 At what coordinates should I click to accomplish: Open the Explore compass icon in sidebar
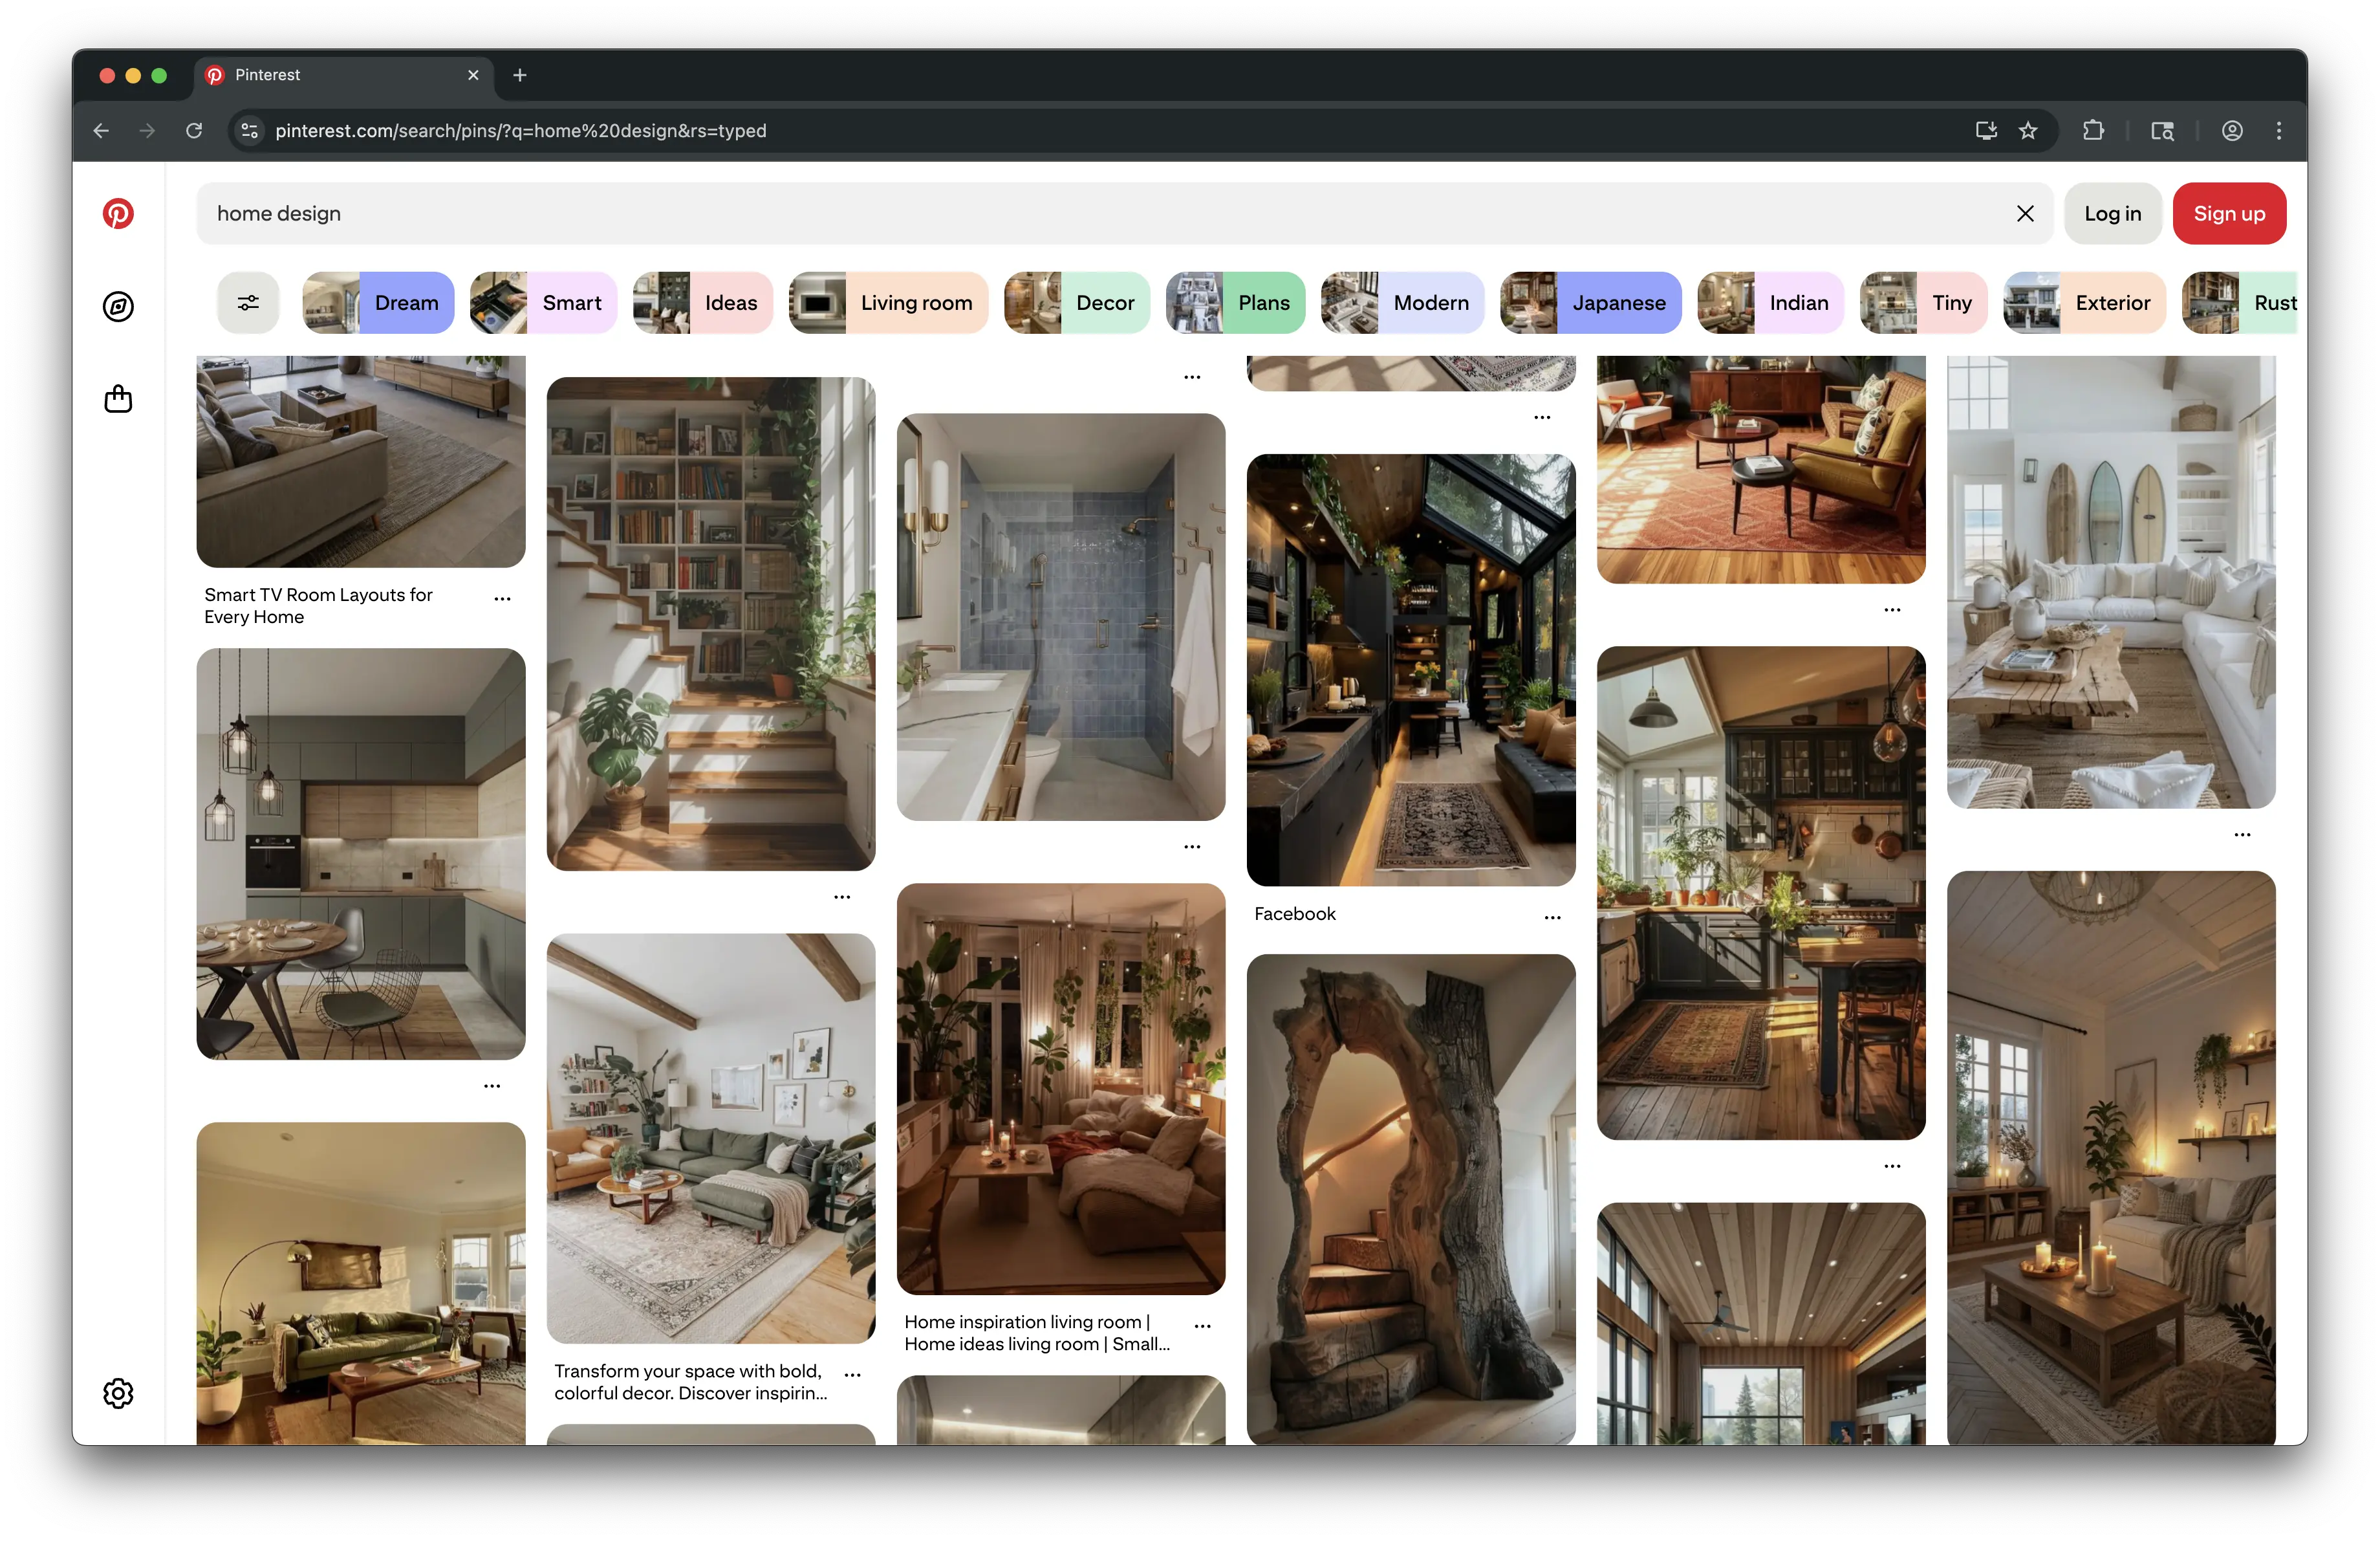(118, 307)
